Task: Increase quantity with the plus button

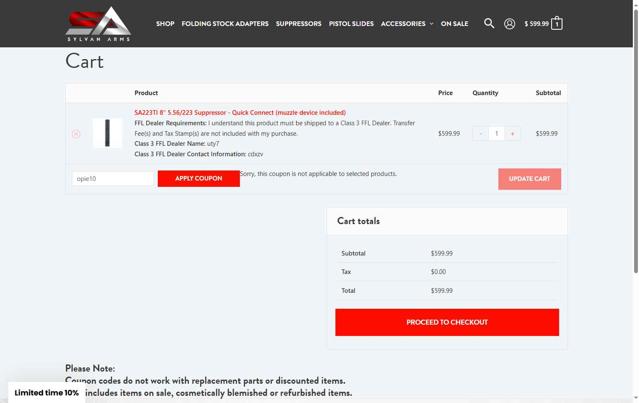Action: pyautogui.click(x=512, y=134)
